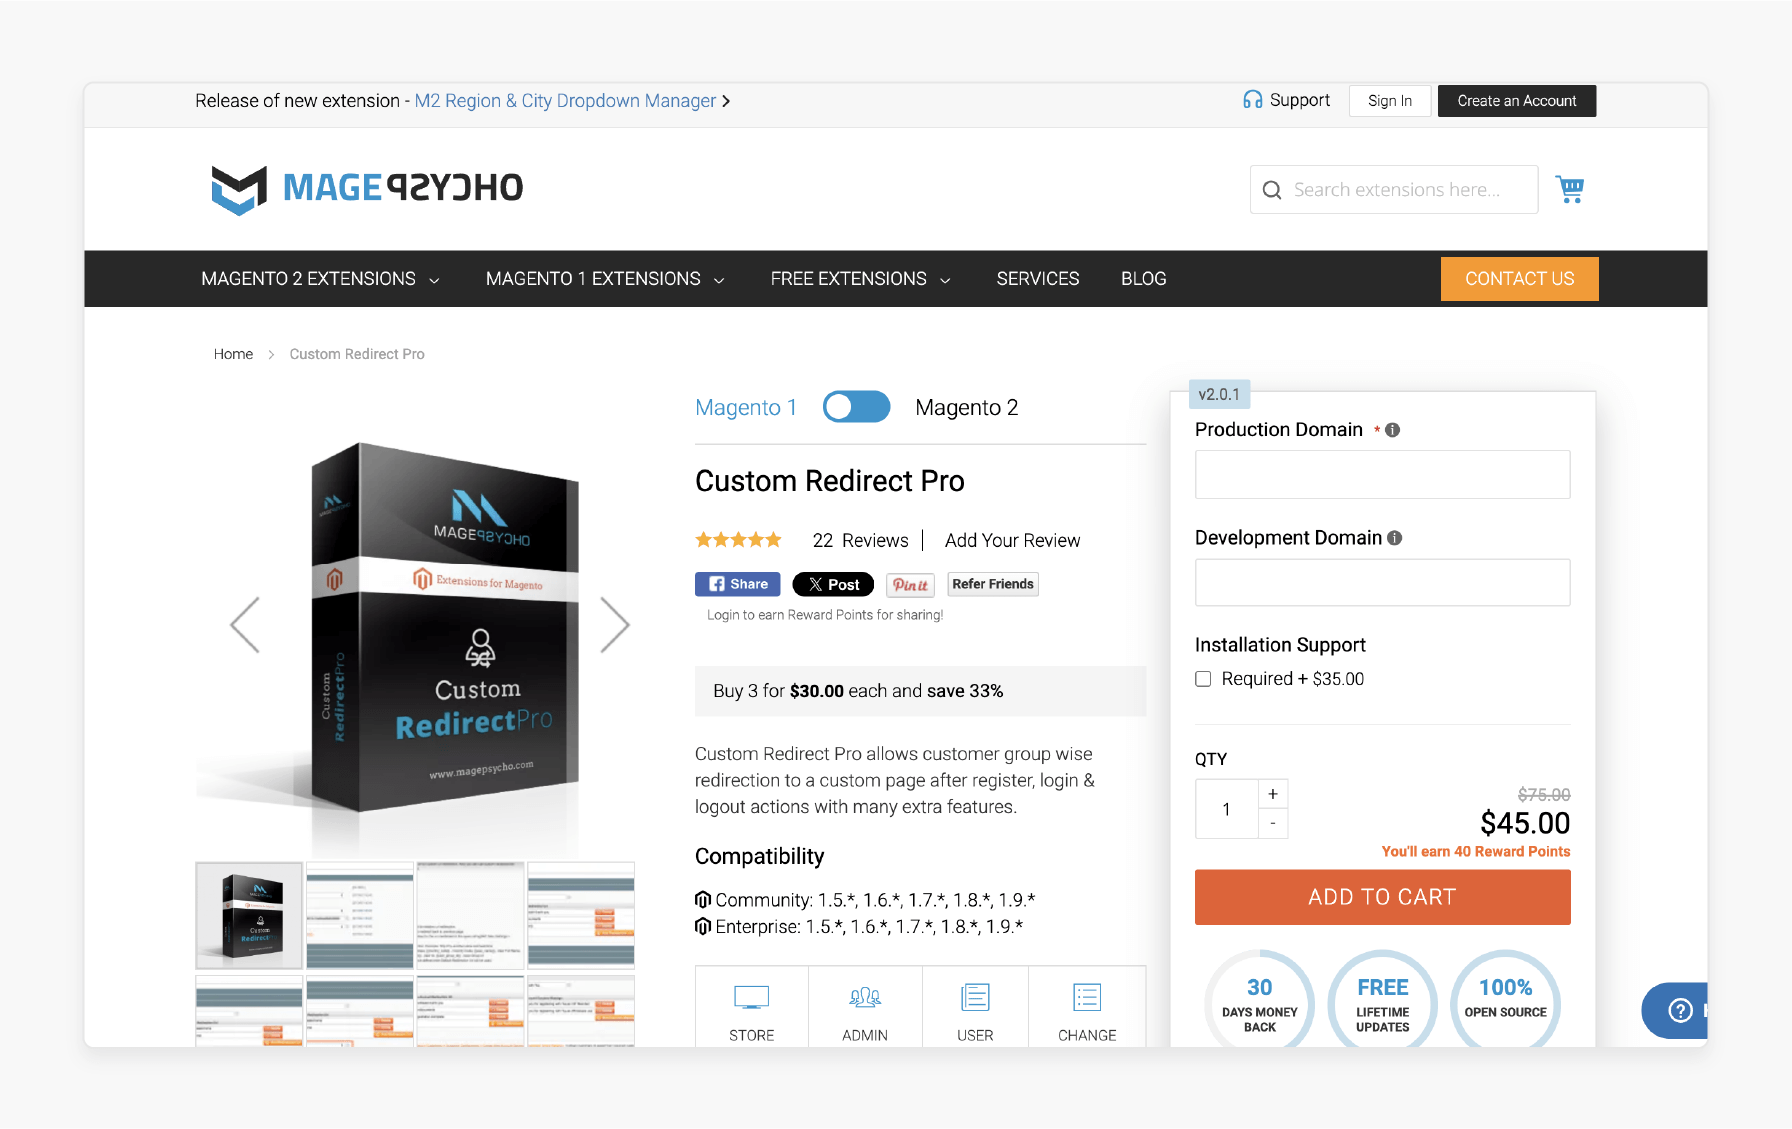Pin the product with Pin it
Image resolution: width=1792 pixels, height=1129 pixels.
(x=911, y=584)
